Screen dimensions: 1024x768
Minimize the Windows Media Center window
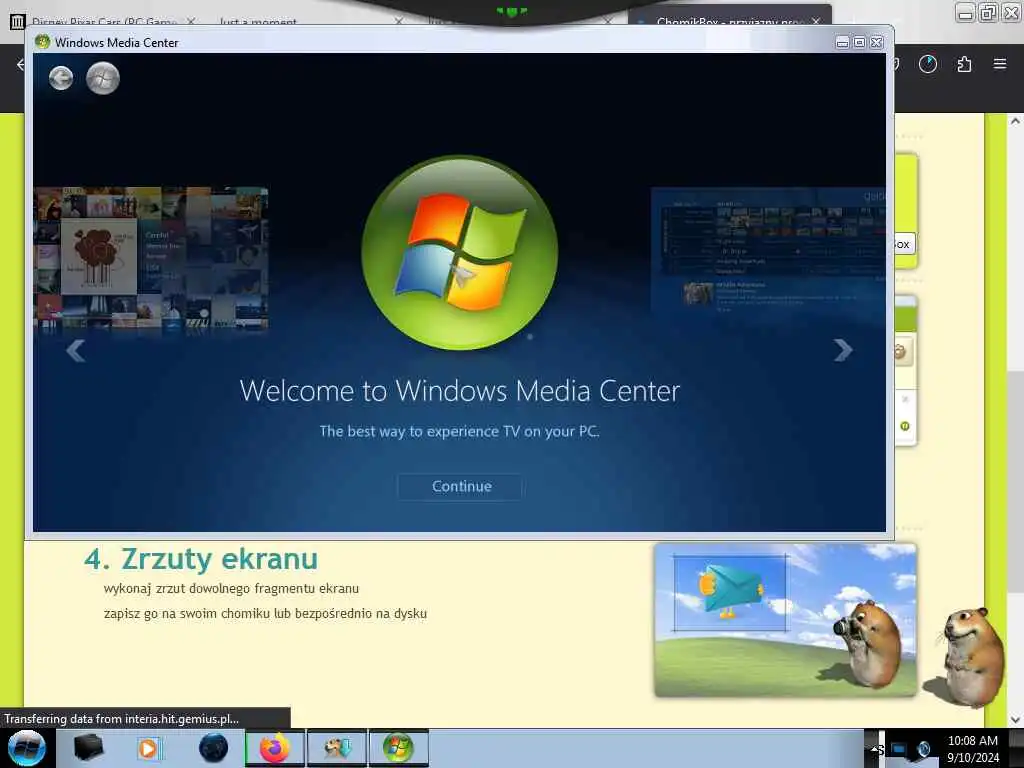842,42
